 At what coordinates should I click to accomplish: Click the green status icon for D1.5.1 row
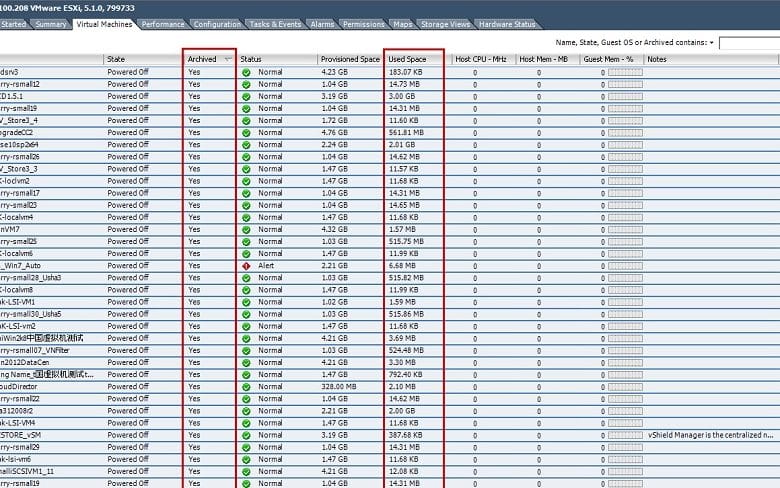246,97
